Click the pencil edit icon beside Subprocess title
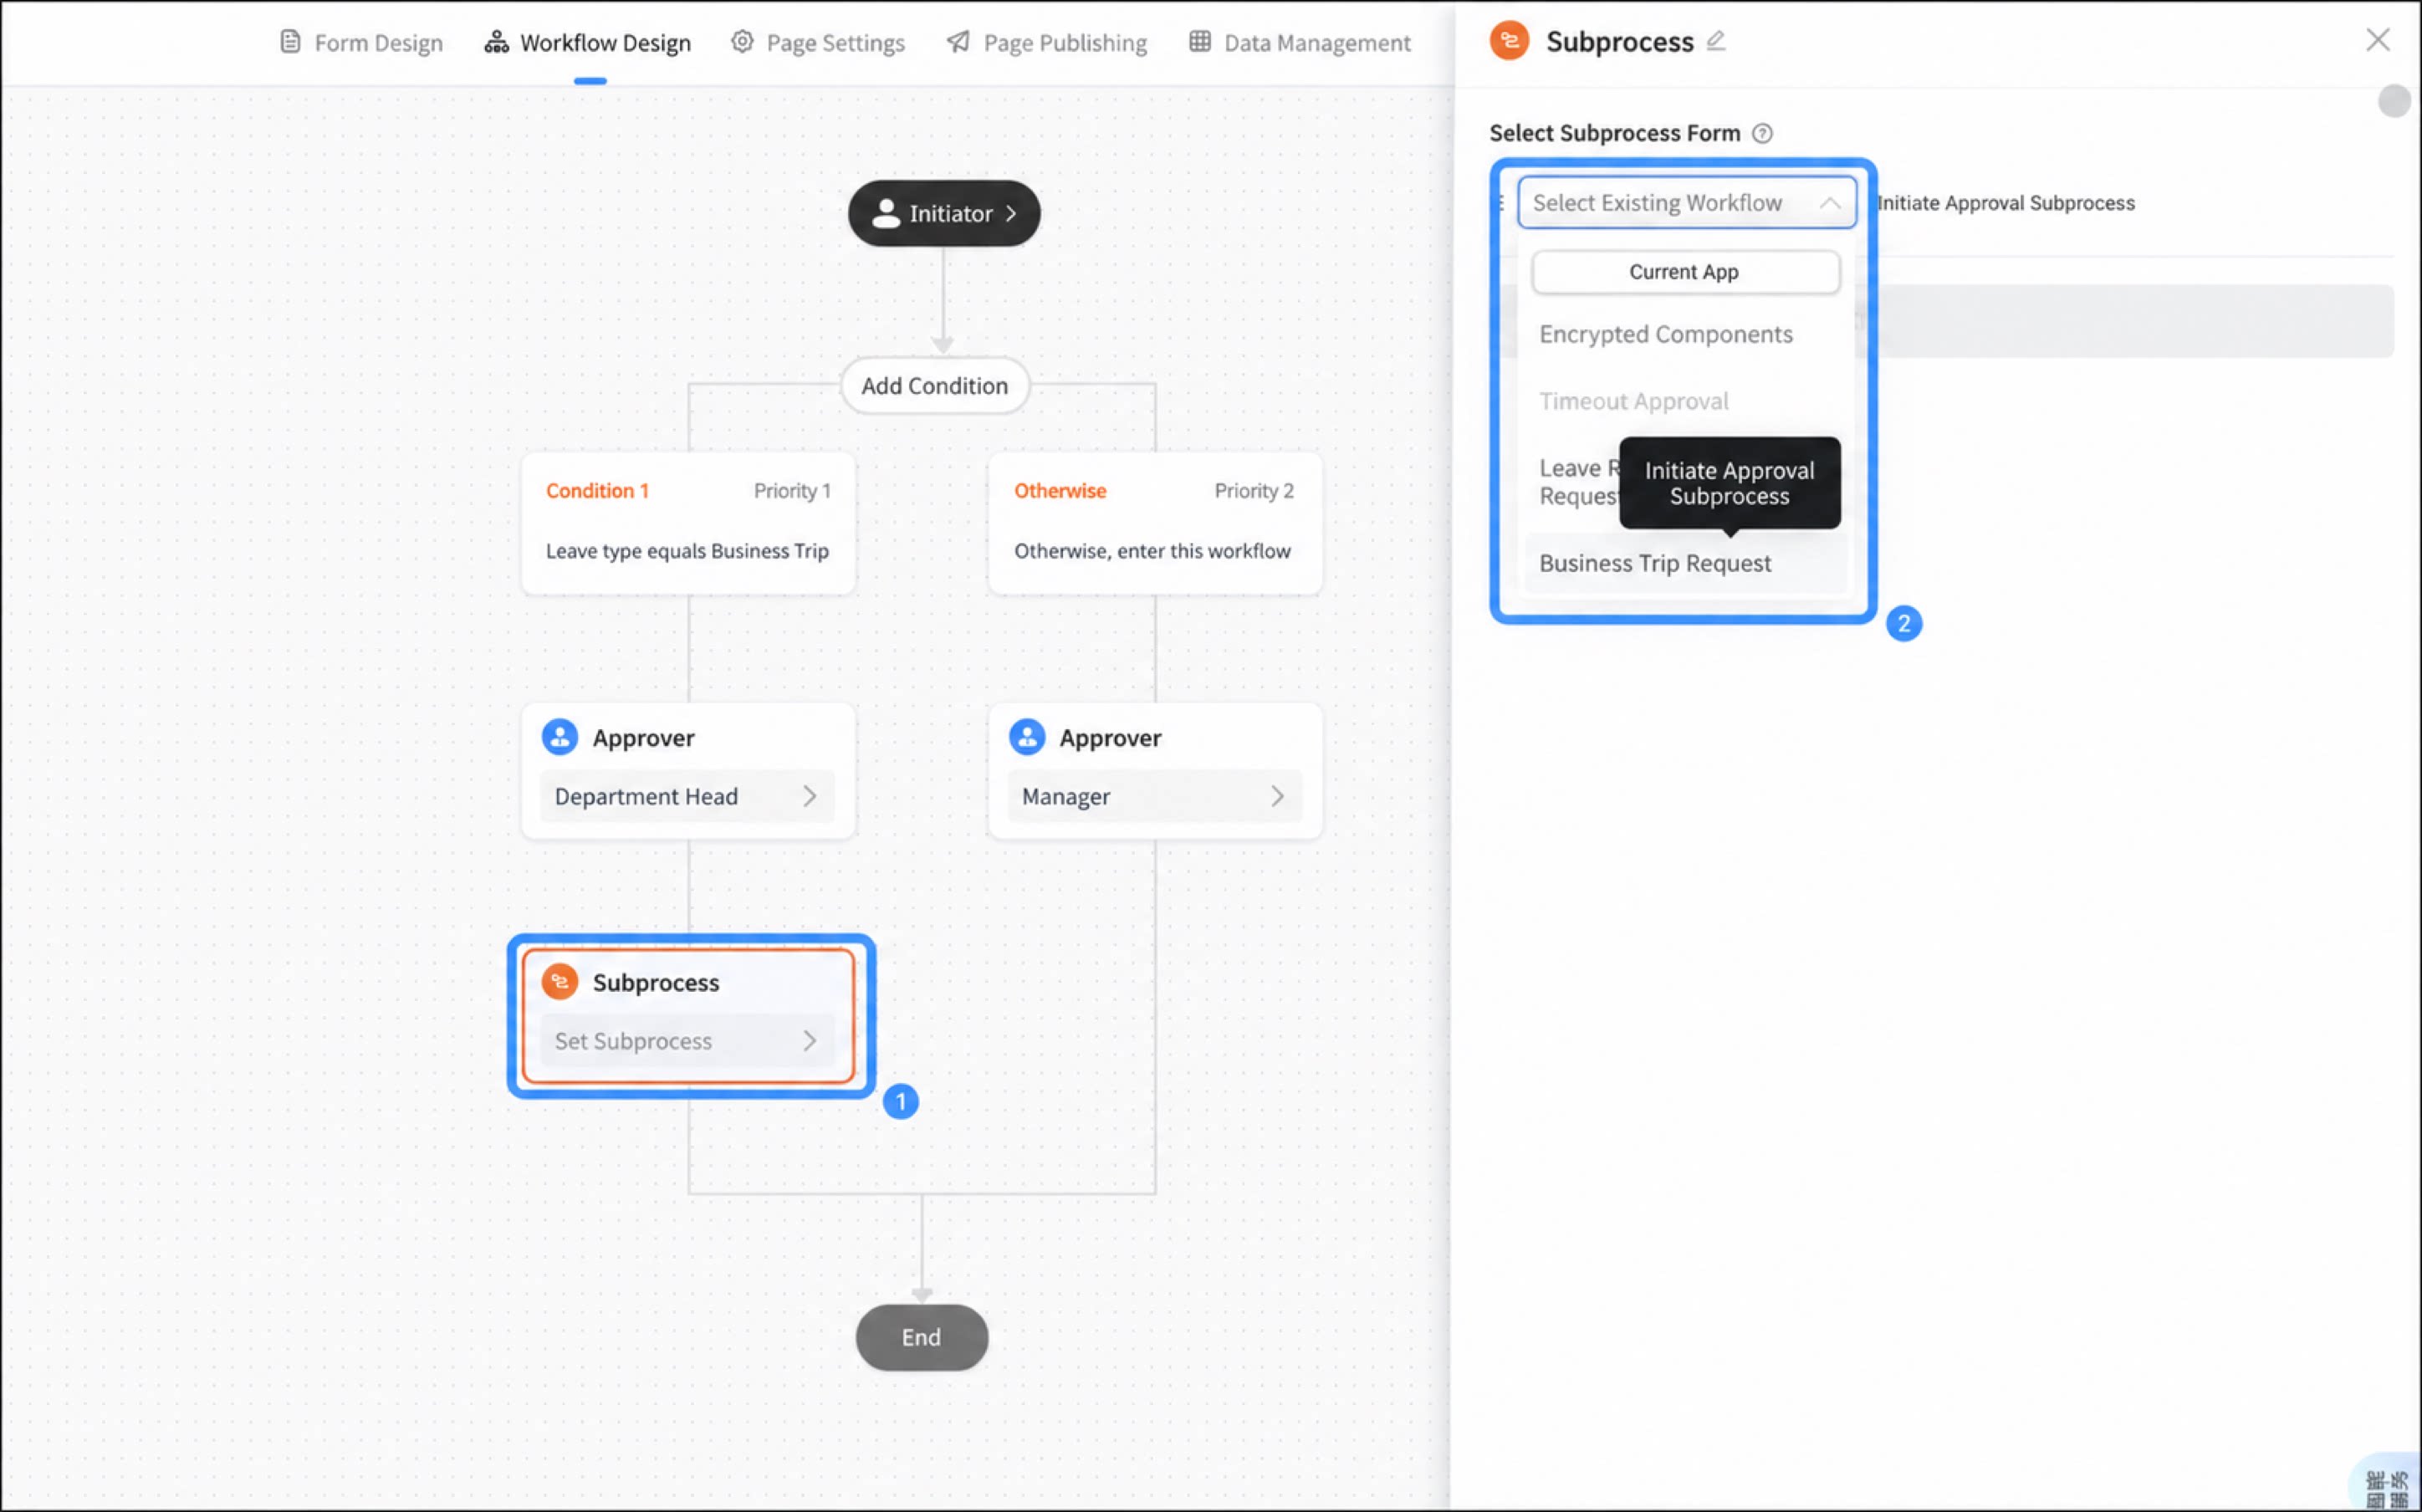Viewport: 2422px width, 1512px height. (1716, 41)
